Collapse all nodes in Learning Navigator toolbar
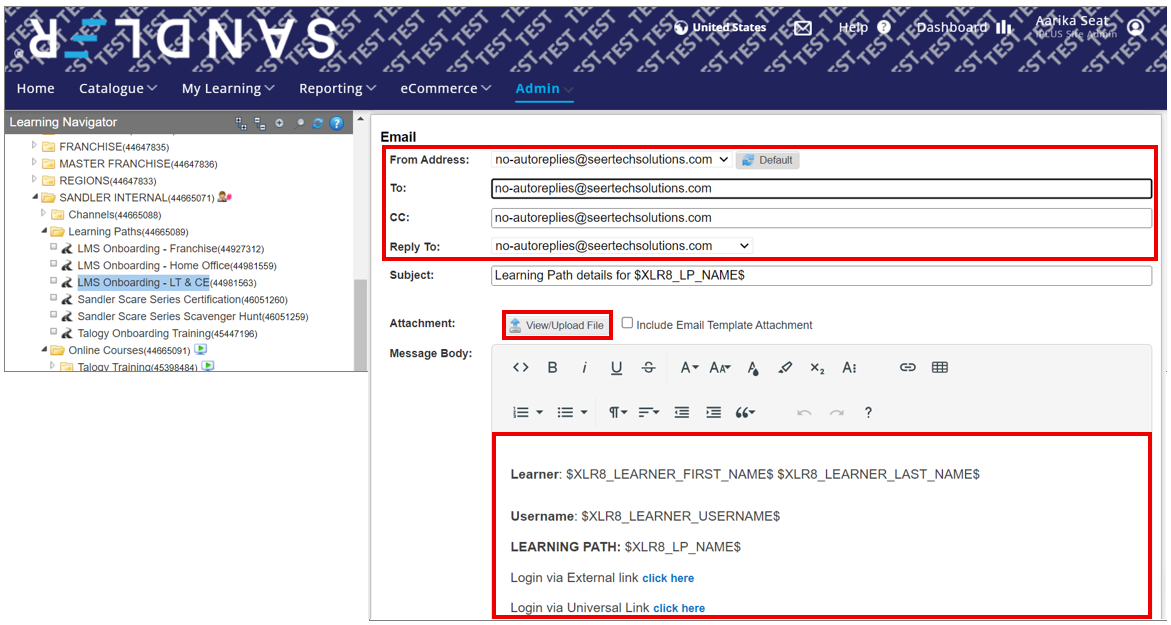The image size is (1171, 625). [259, 122]
